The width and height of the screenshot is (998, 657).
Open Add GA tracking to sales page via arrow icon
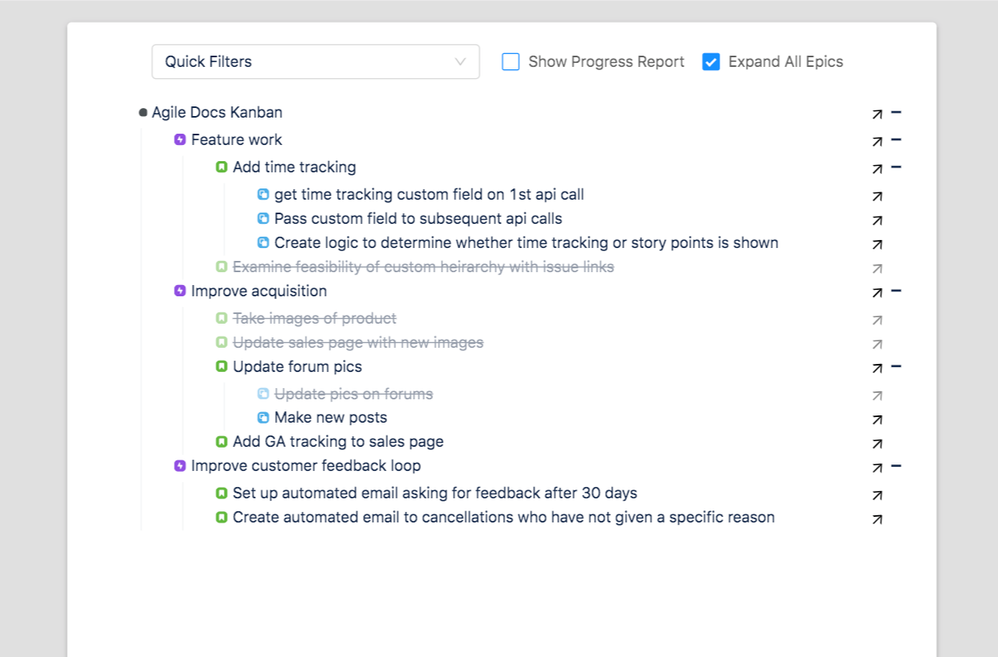877,443
